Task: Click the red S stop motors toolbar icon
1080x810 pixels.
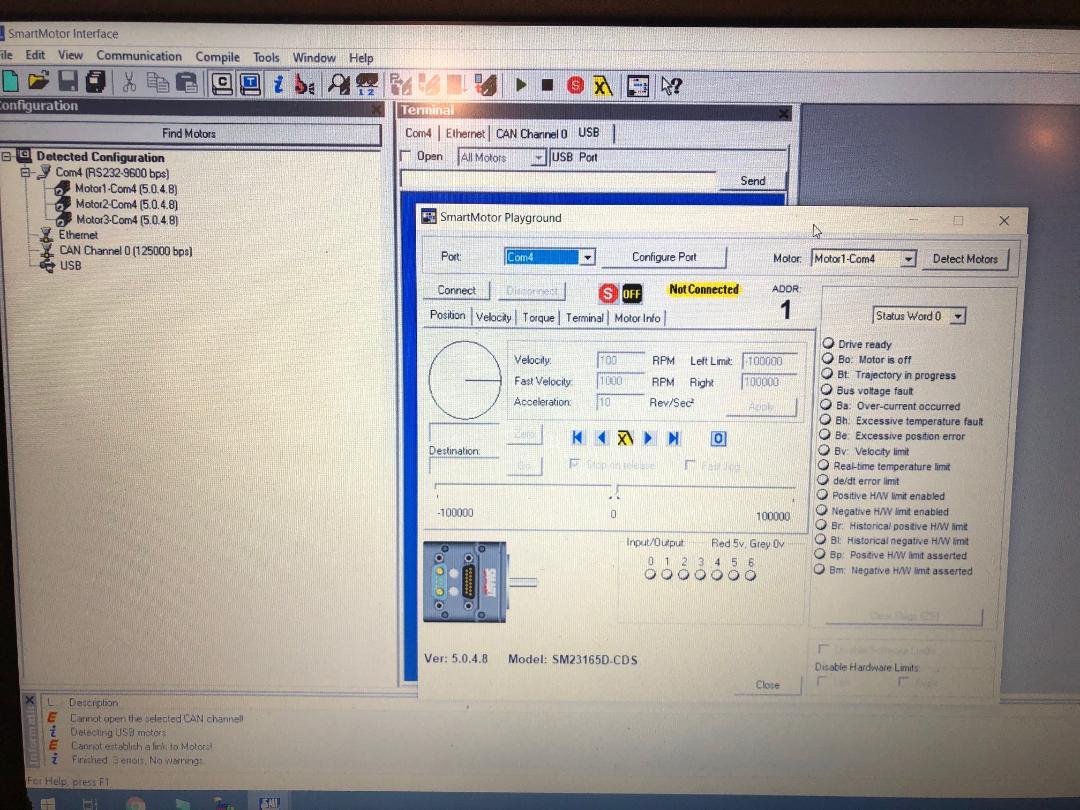Action: tap(575, 85)
